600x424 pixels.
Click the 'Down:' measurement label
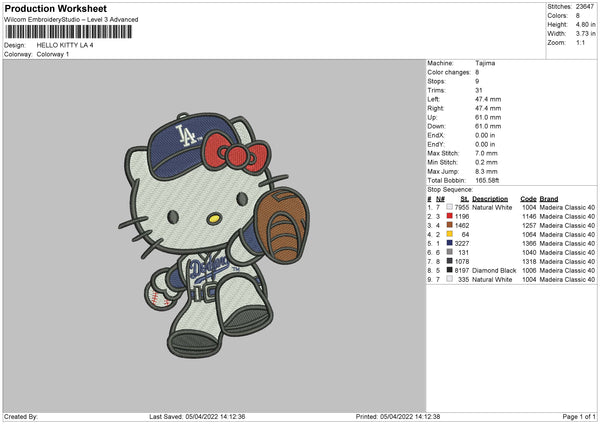437,126
